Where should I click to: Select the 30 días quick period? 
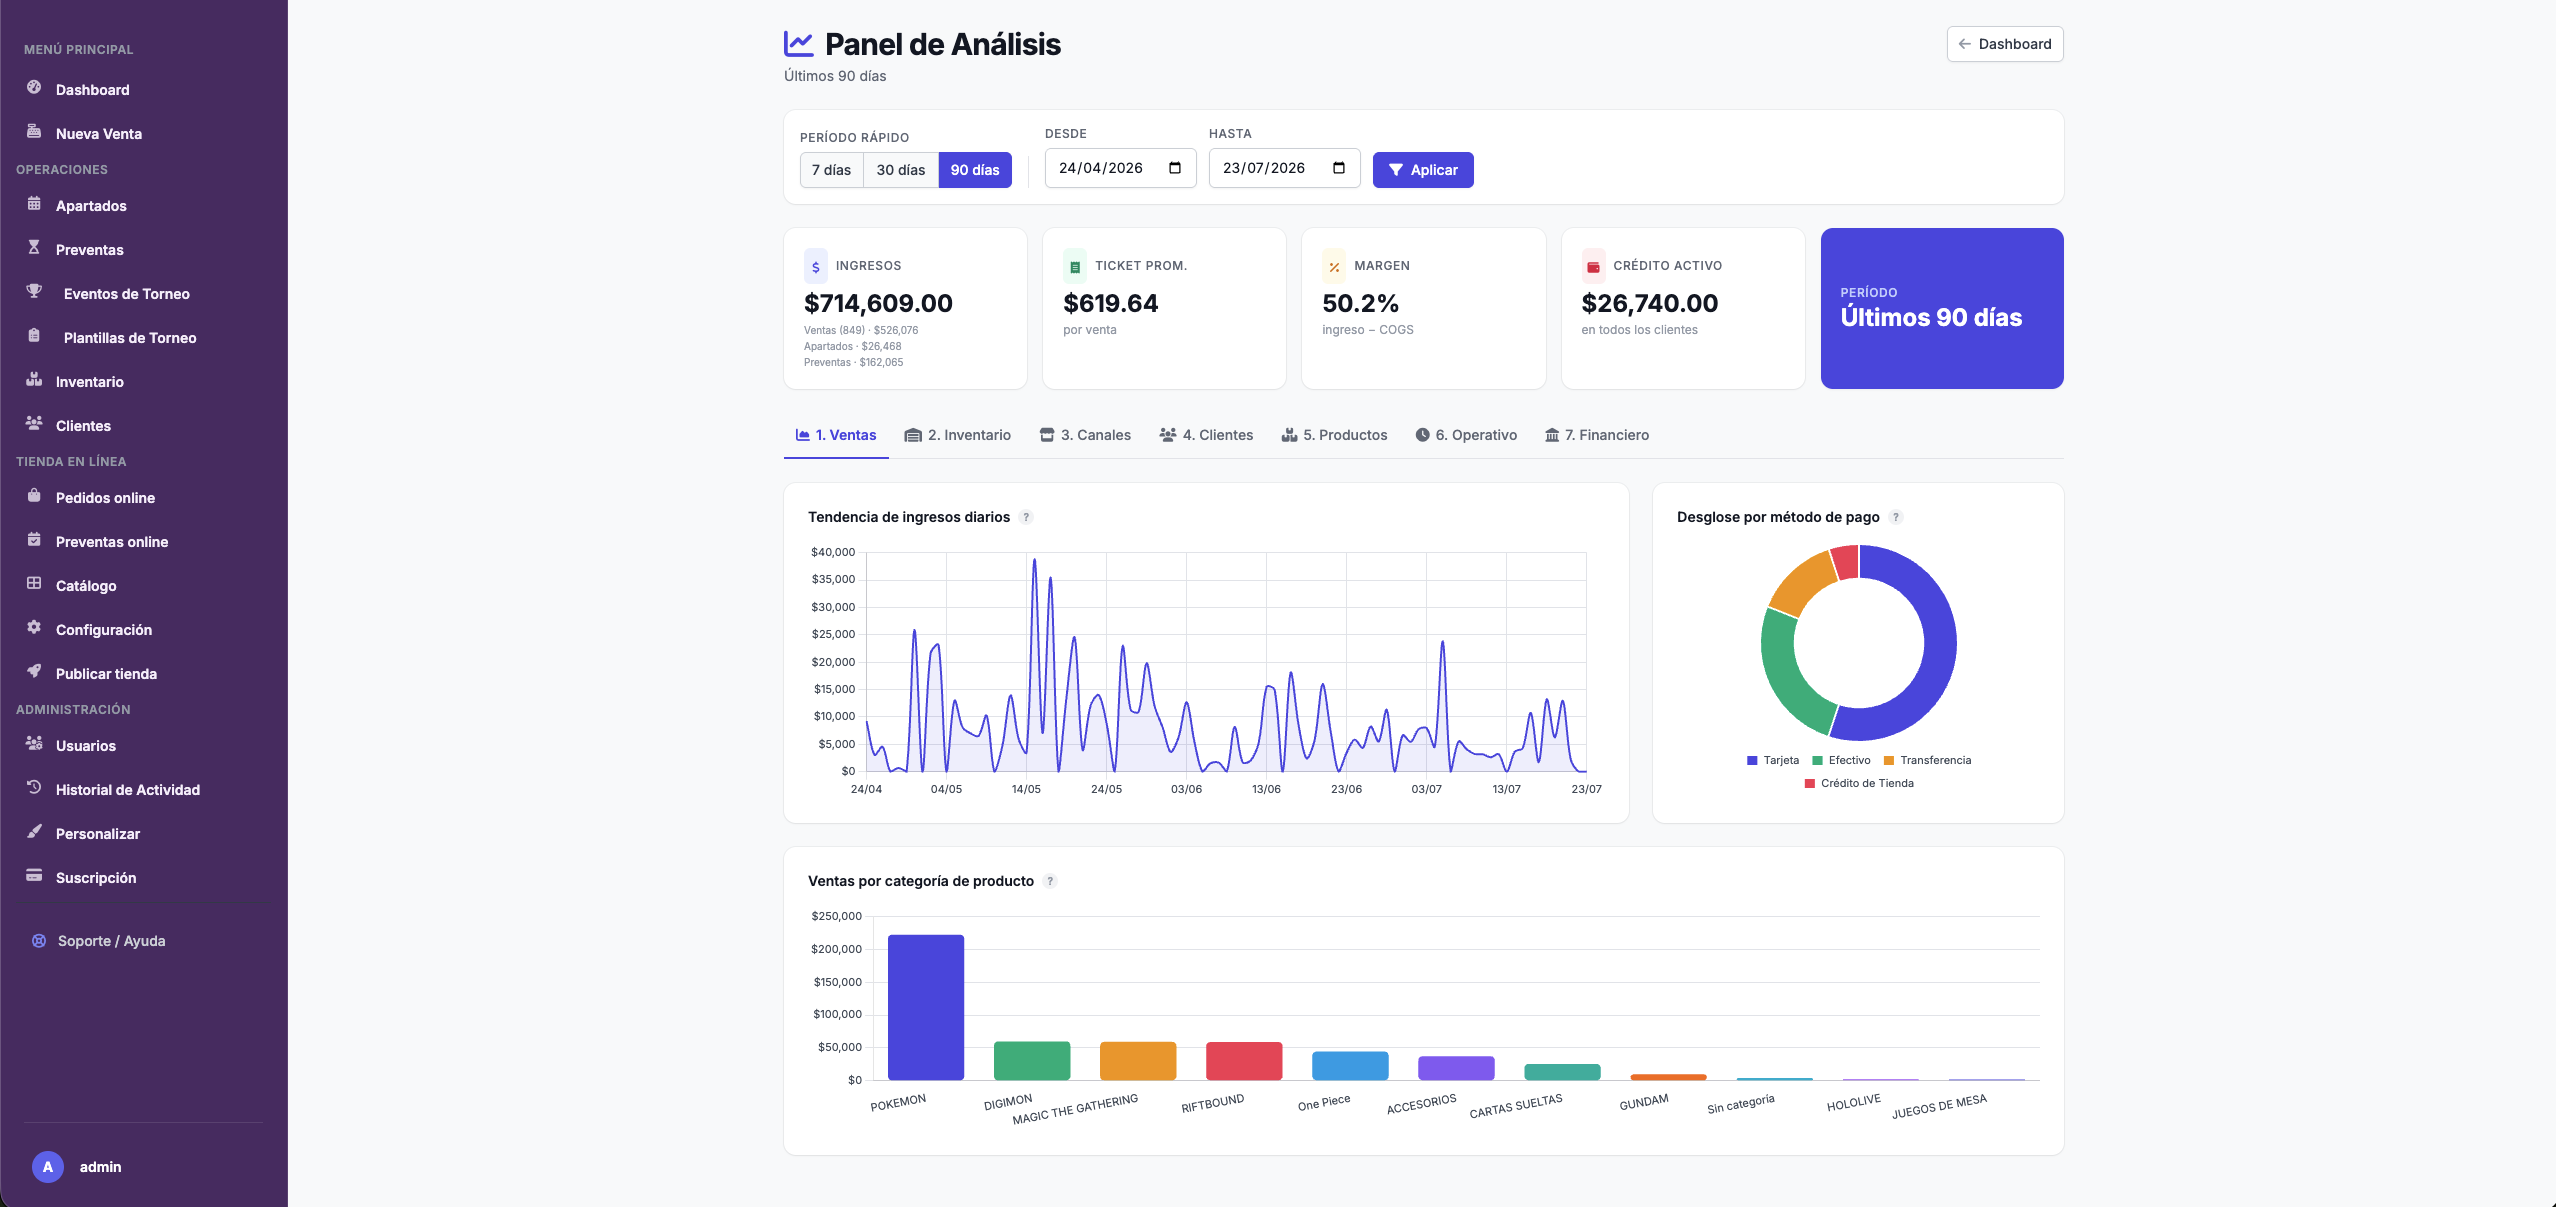click(x=901, y=170)
